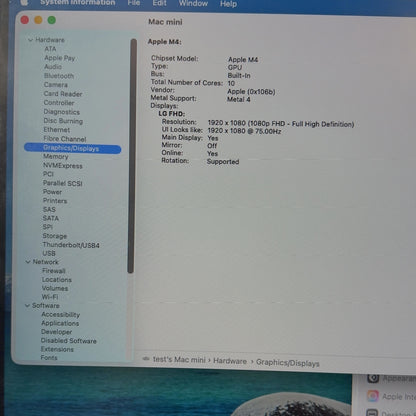Open the Apple menu icon

(x=24, y=3)
